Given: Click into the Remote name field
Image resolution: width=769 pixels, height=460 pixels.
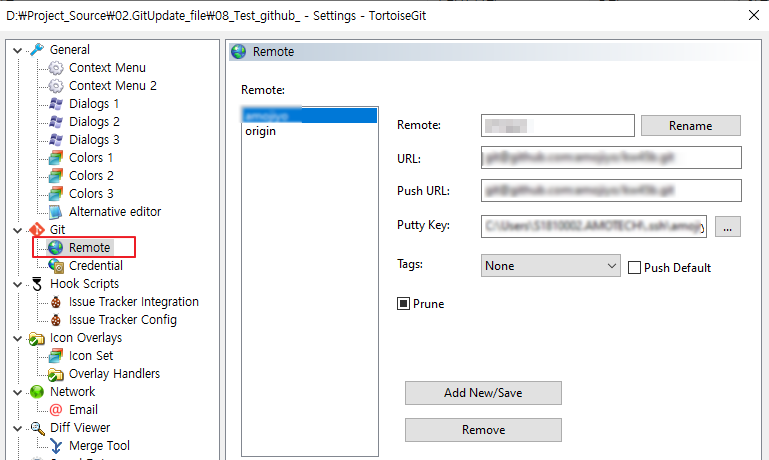Looking at the screenshot, I should pos(557,126).
